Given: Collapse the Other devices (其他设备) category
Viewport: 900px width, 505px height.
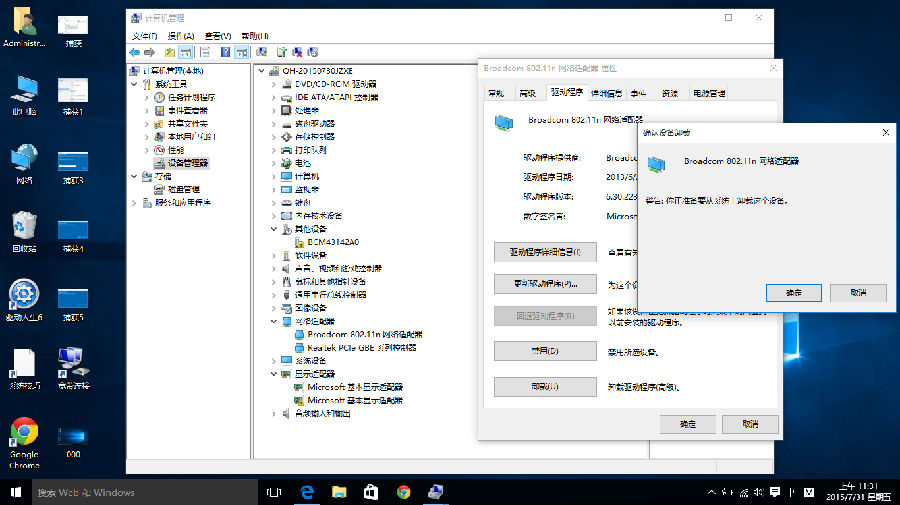Looking at the screenshot, I should point(274,229).
